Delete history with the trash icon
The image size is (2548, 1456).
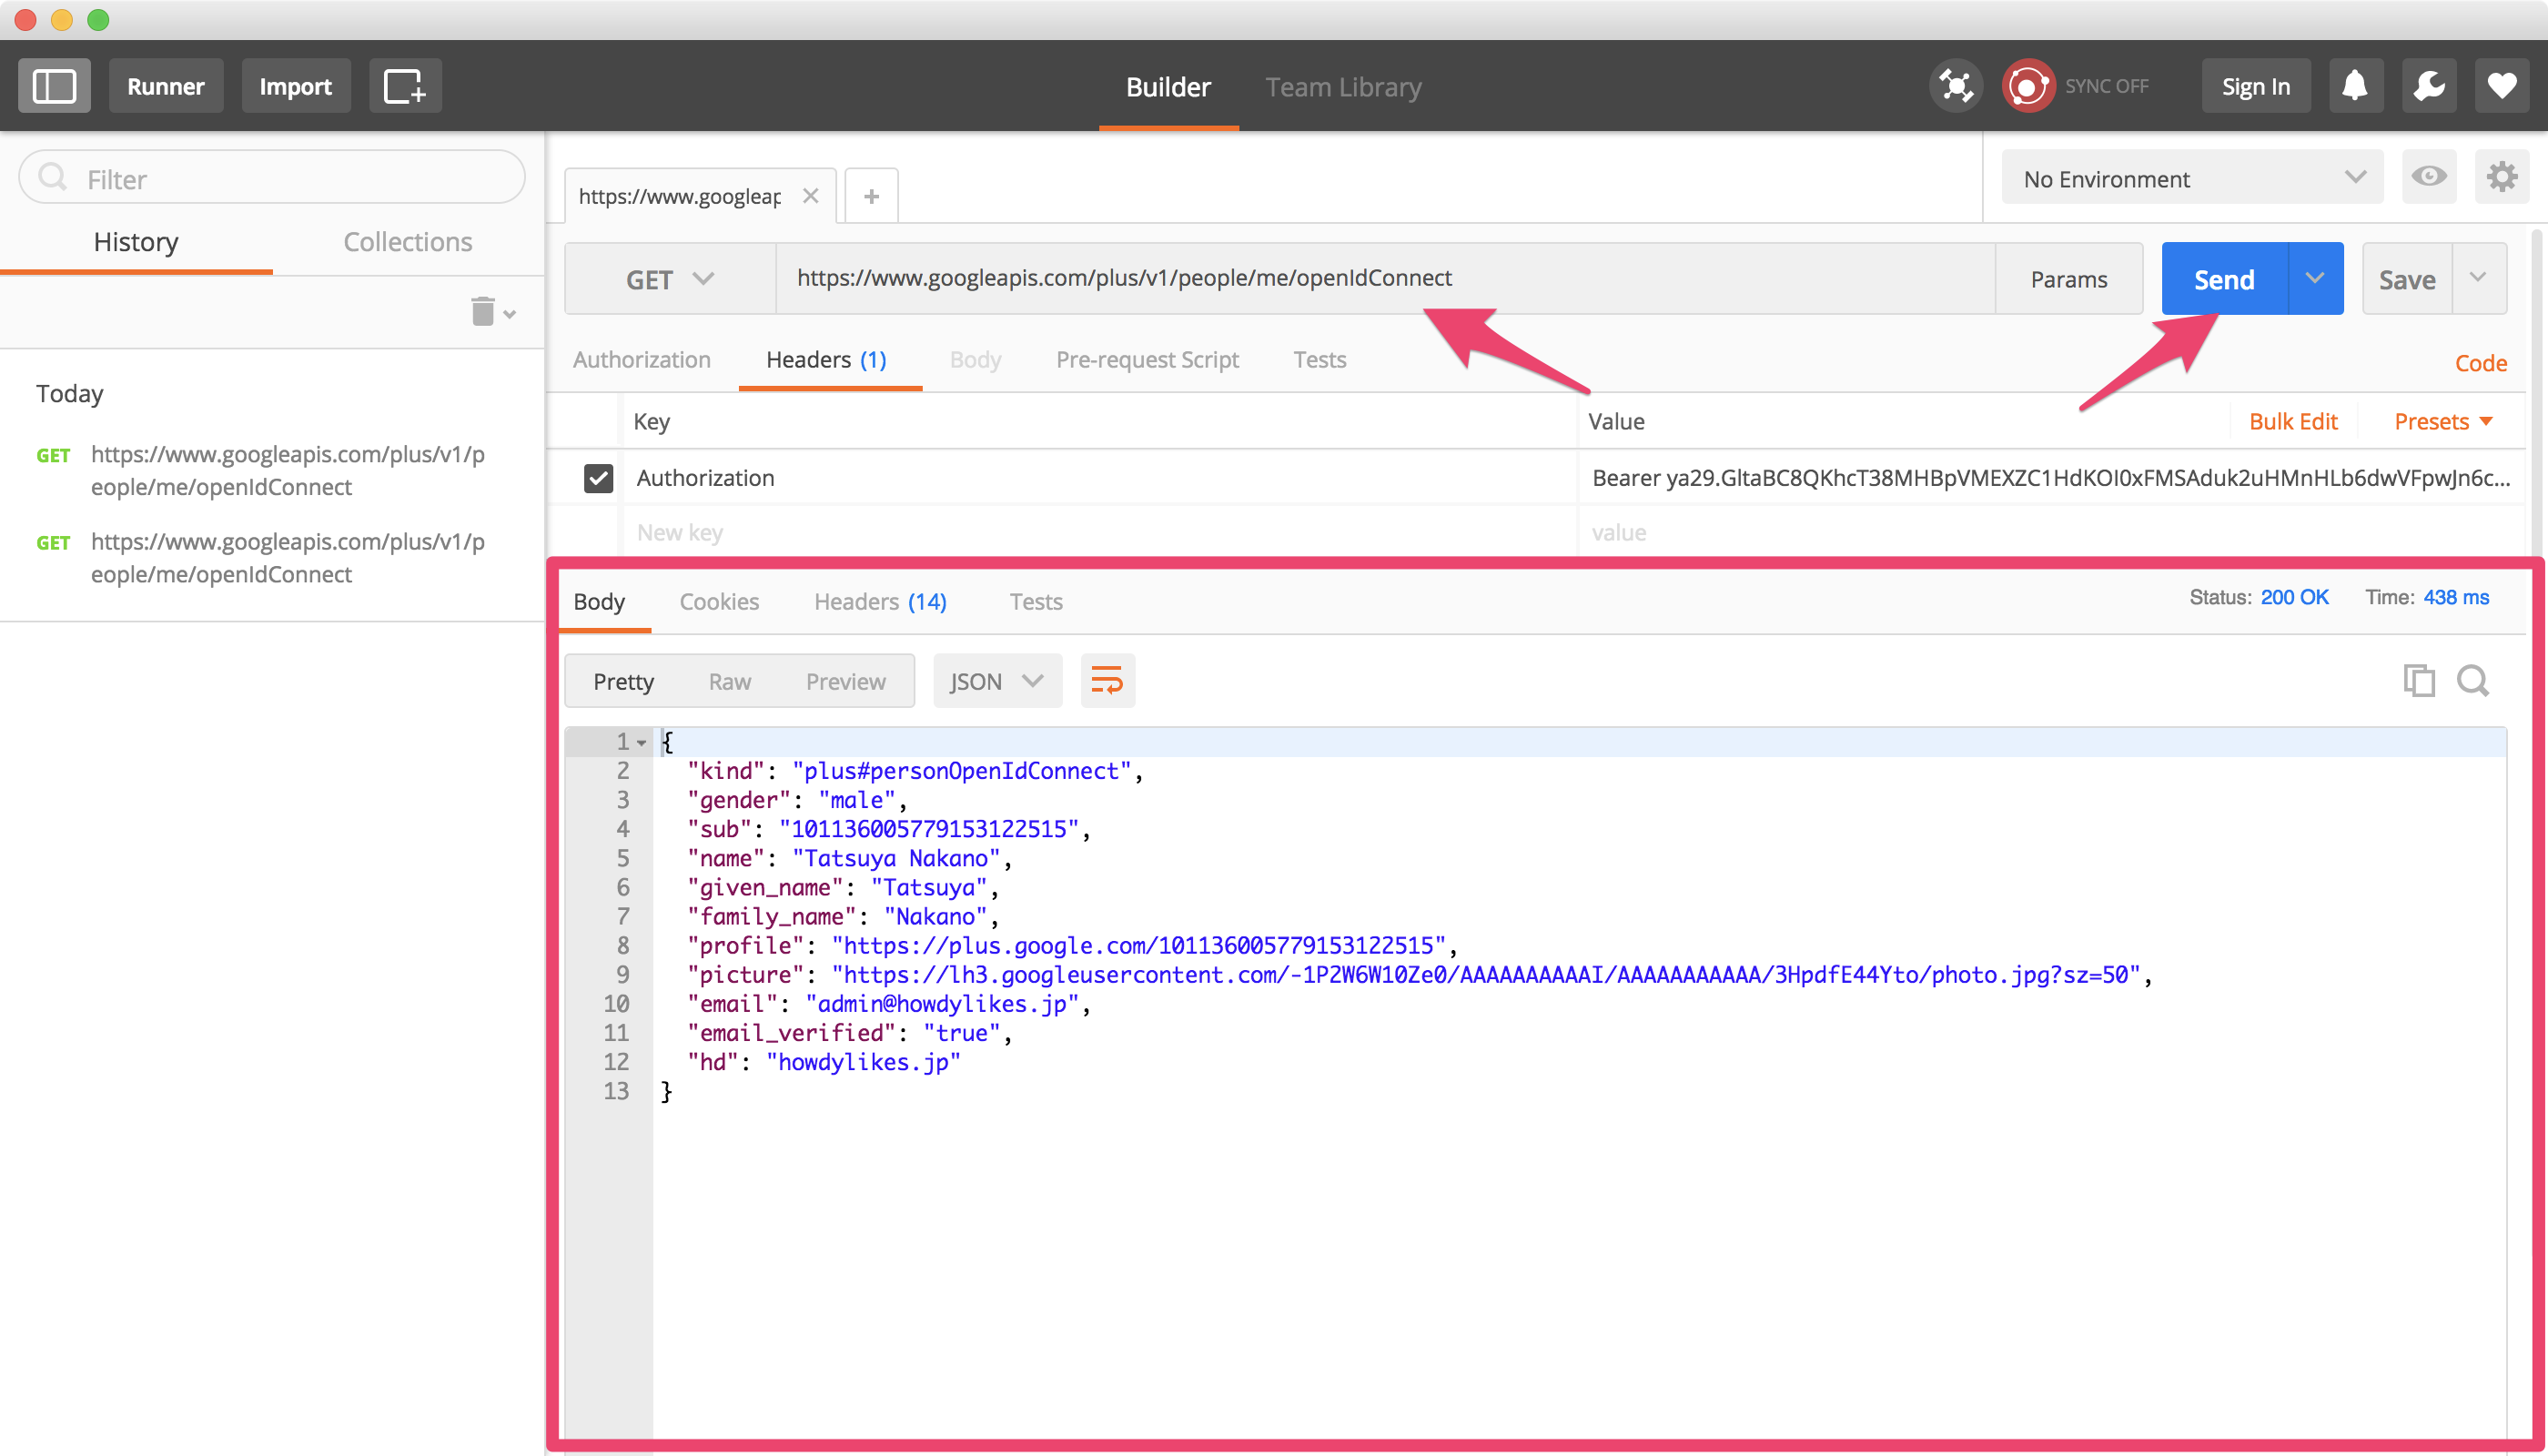click(x=482, y=311)
